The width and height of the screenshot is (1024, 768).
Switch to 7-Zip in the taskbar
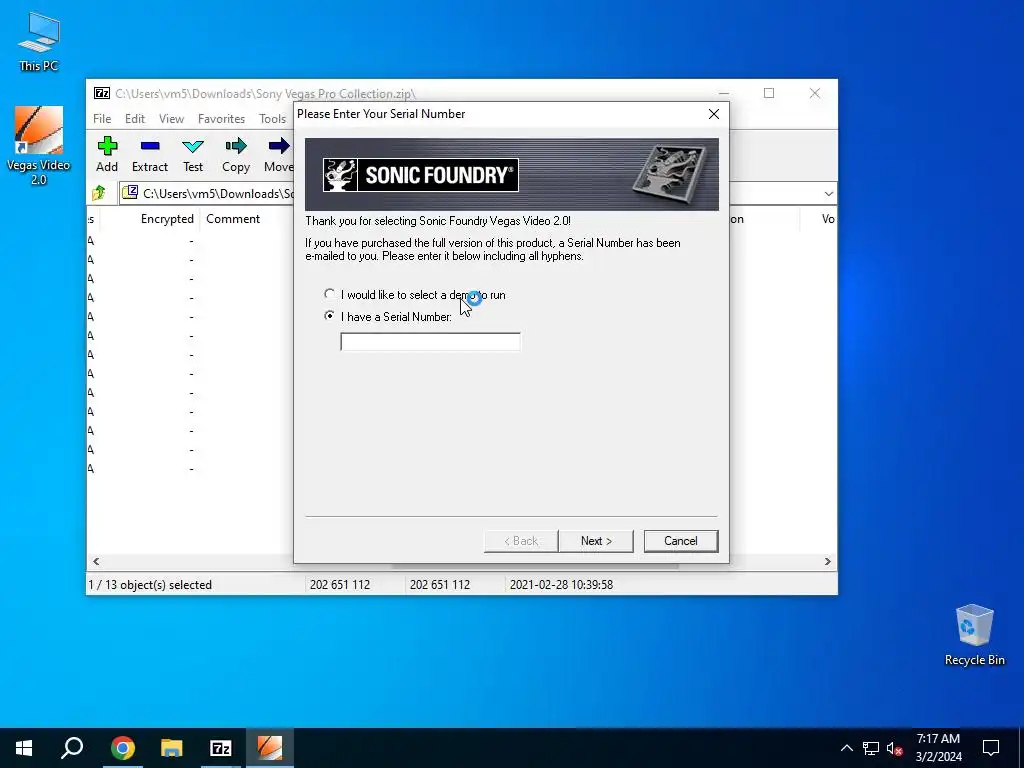[221, 748]
